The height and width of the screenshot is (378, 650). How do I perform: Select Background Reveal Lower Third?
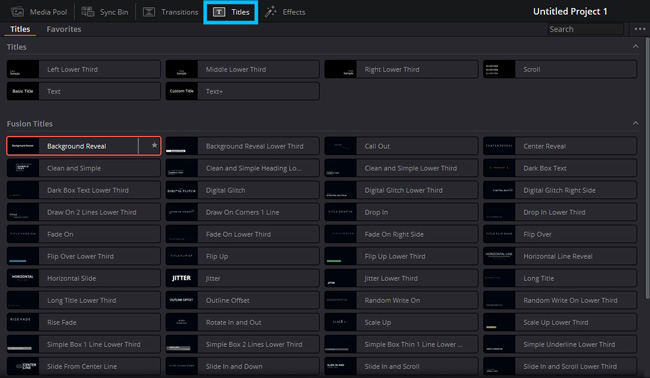243,146
